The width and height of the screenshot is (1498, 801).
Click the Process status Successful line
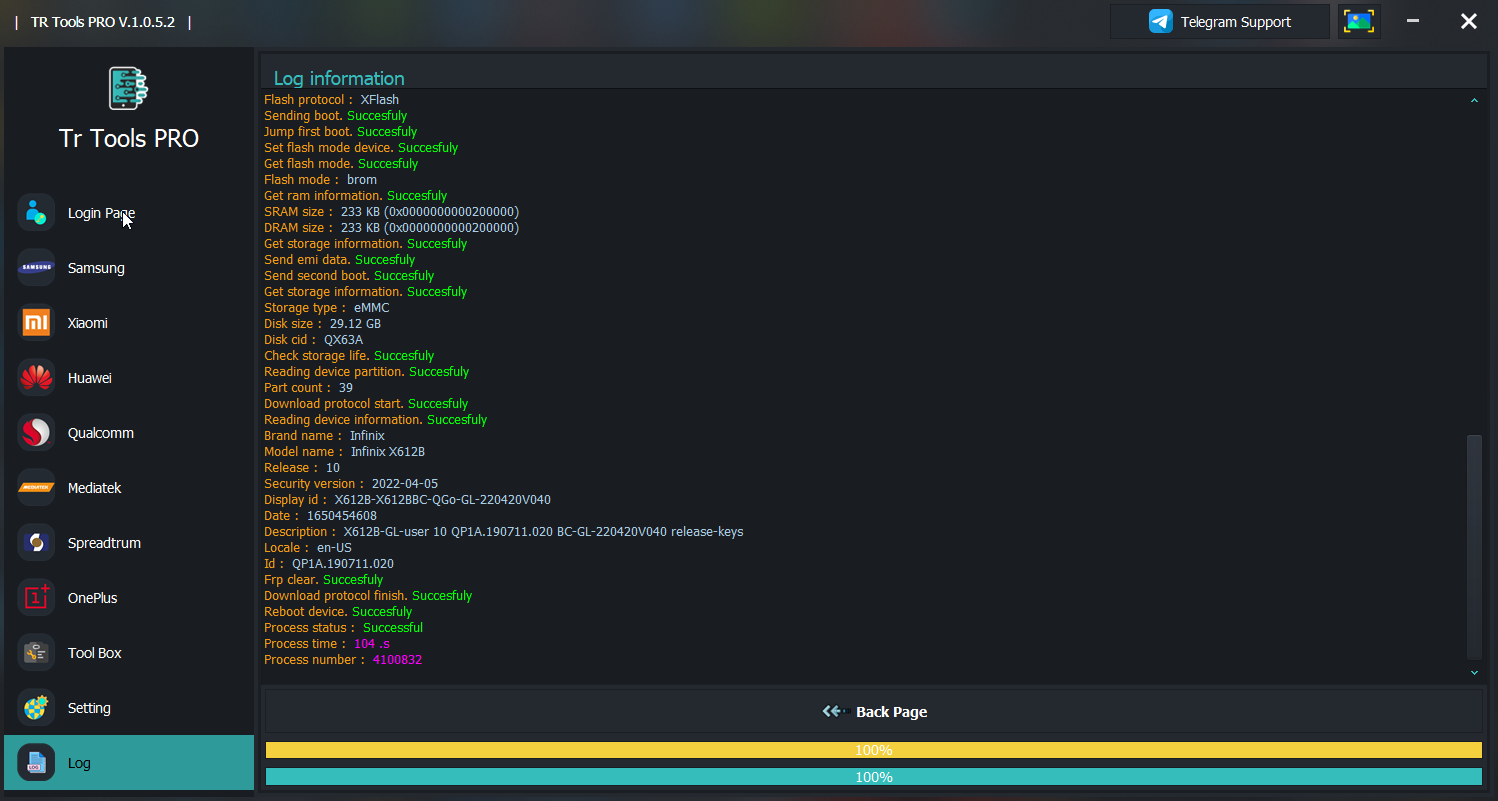coord(343,628)
